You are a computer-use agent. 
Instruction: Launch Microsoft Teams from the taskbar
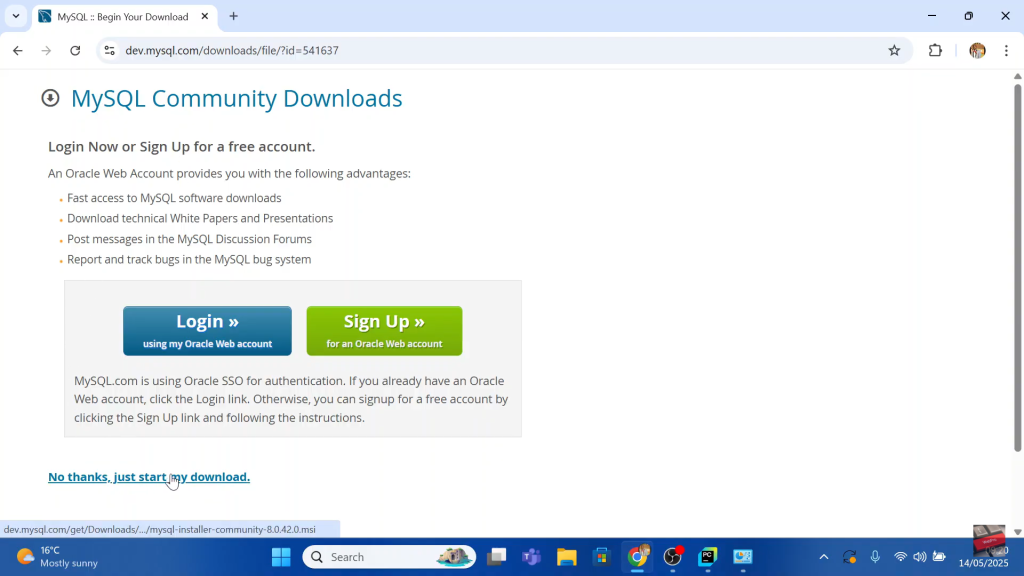pos(531,557)
